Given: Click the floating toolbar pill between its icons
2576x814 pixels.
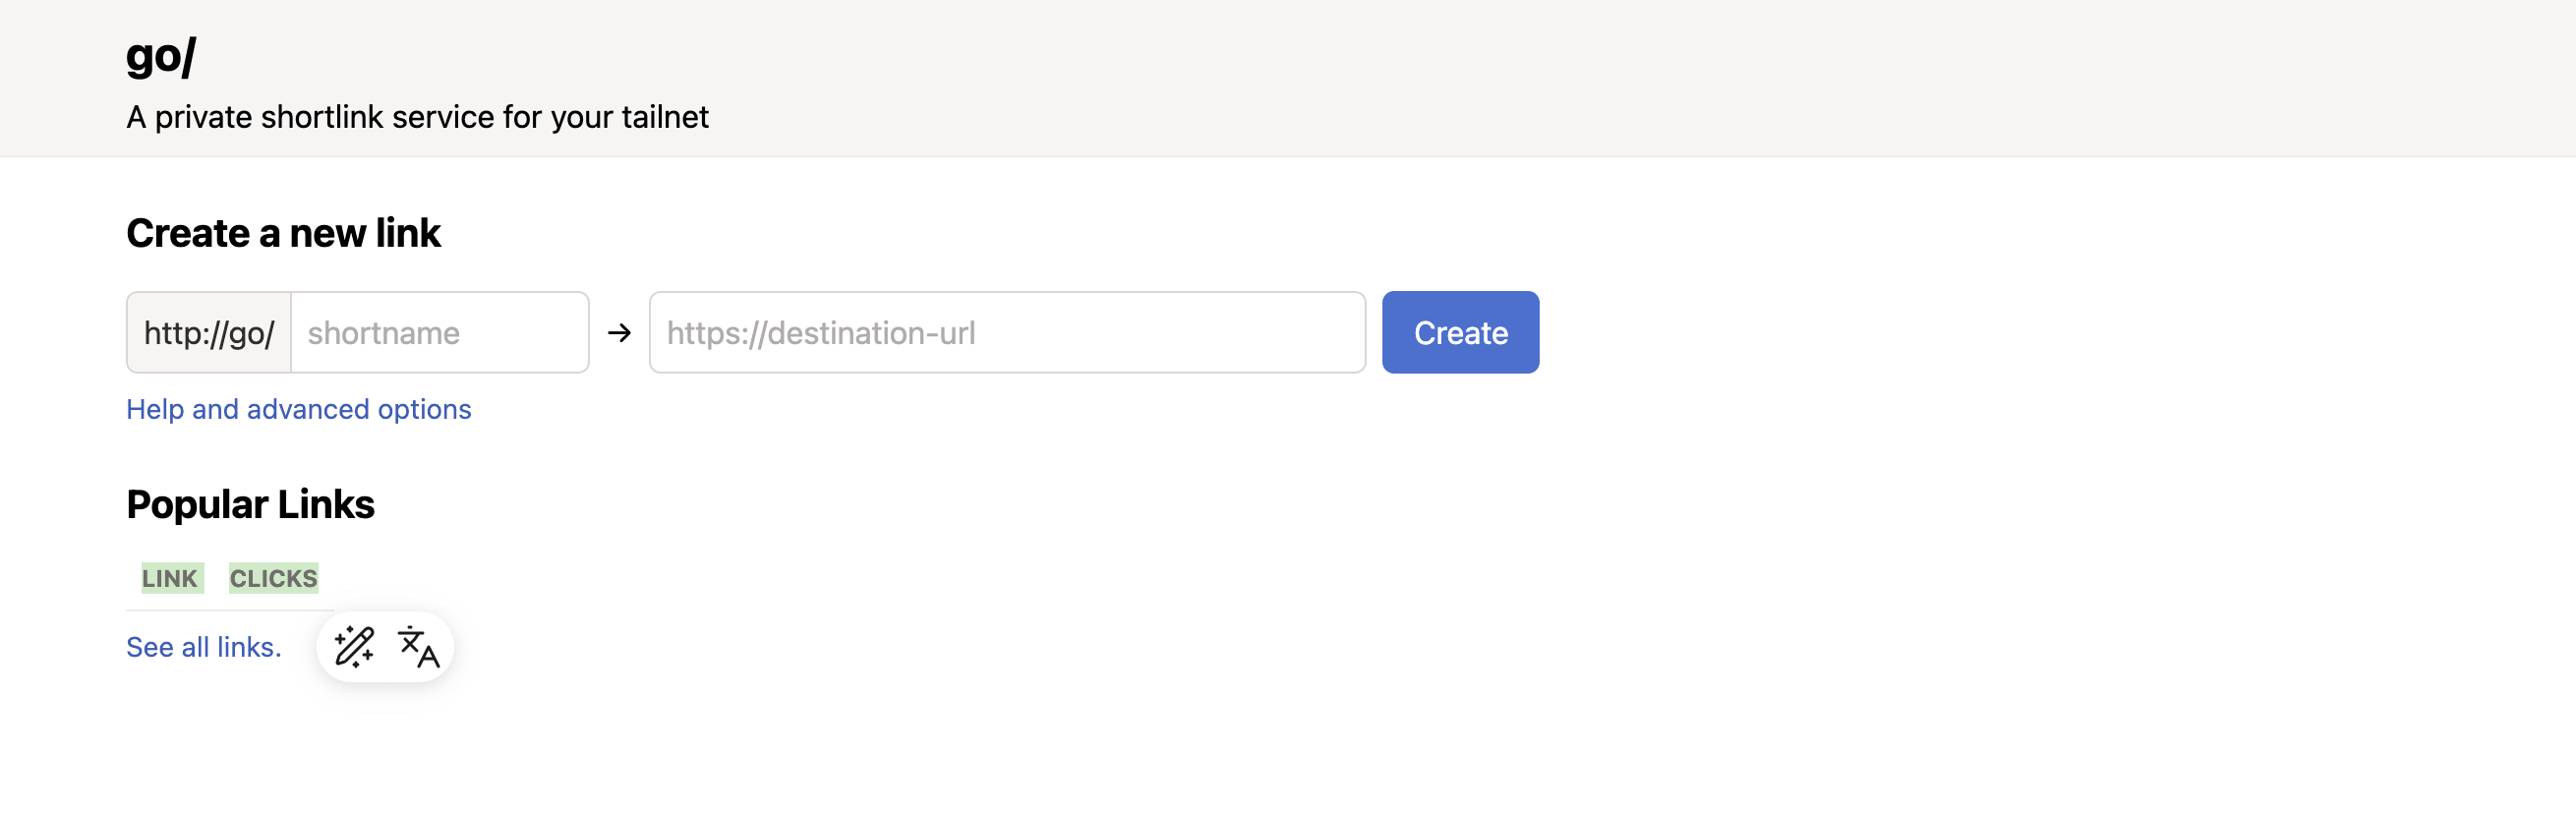Looking at the screenshot, I should click(386, 647).
